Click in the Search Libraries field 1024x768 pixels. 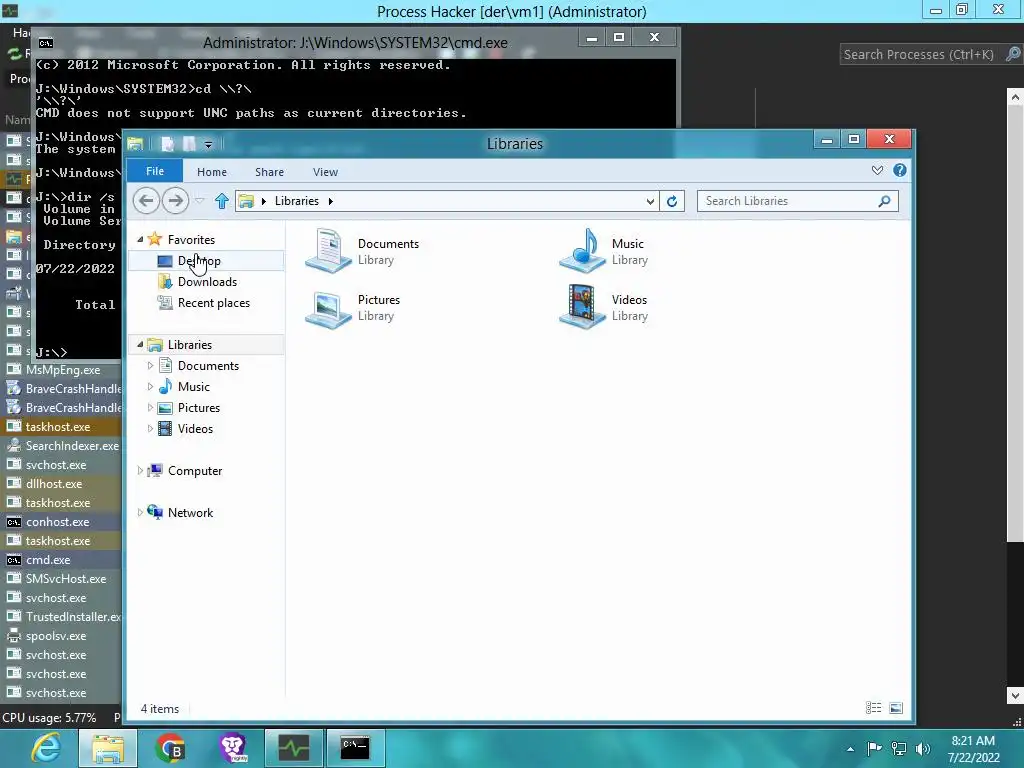pos(789,201)
